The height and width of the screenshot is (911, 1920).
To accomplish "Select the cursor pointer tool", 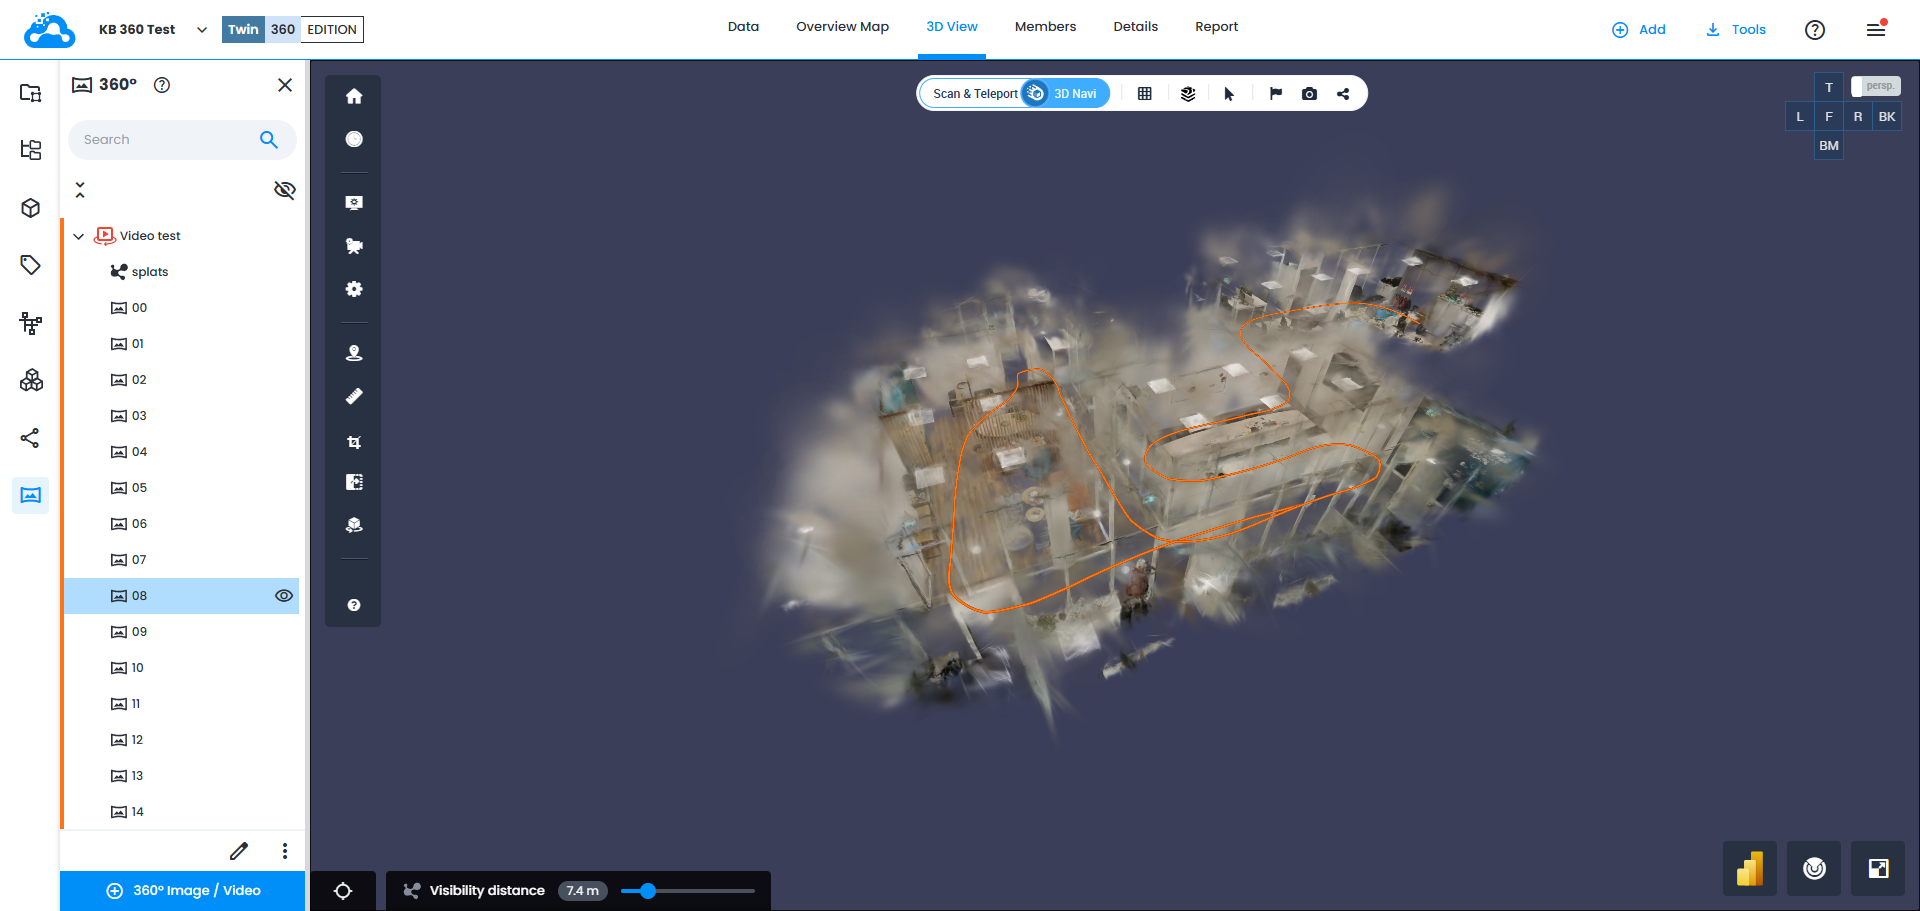I will click(1229, 93).
